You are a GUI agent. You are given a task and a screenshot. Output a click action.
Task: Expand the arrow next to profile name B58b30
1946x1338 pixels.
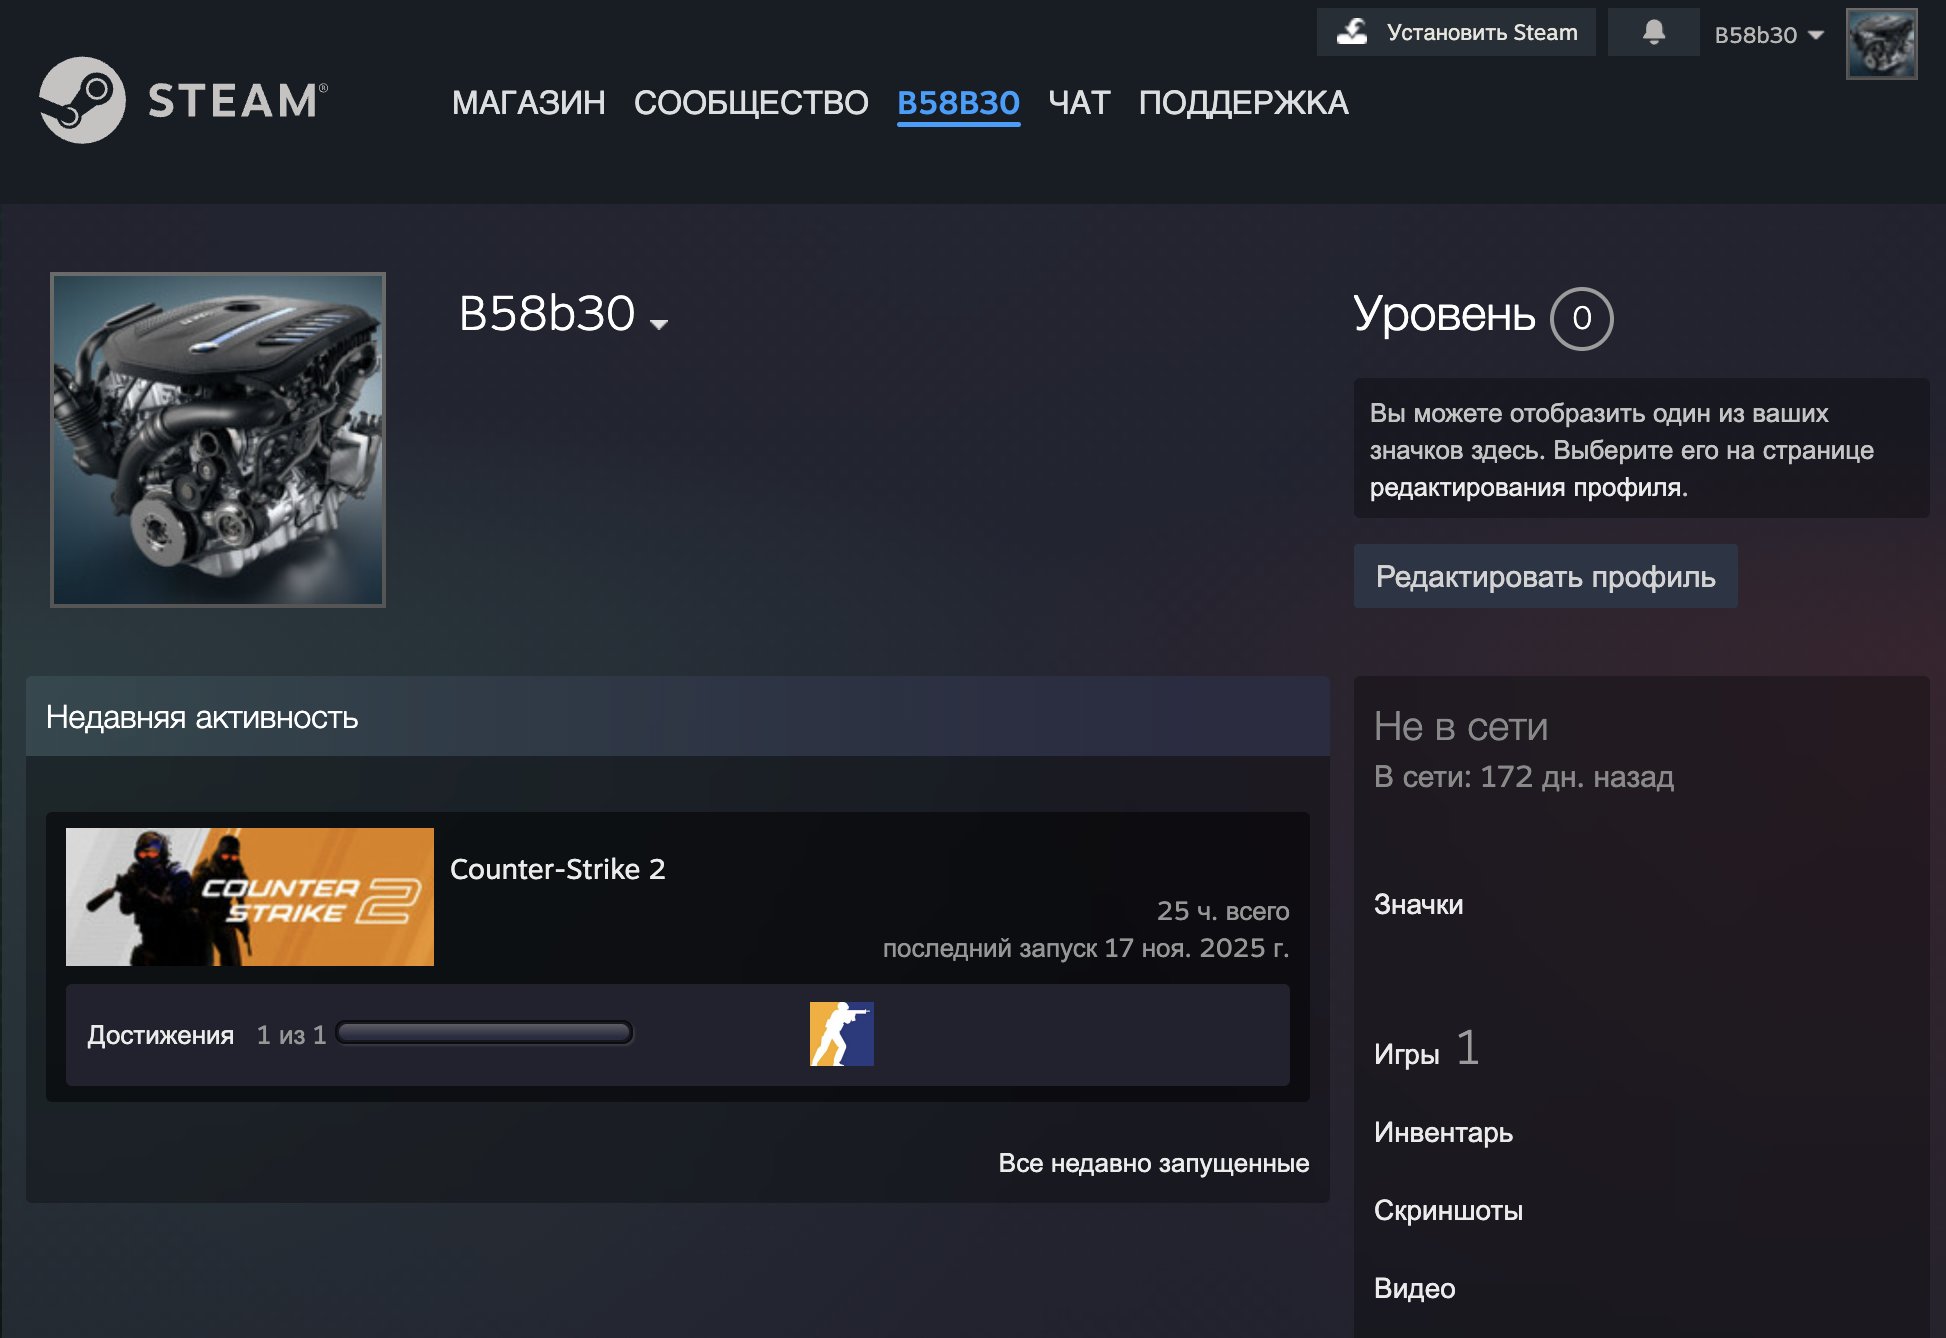658,323
